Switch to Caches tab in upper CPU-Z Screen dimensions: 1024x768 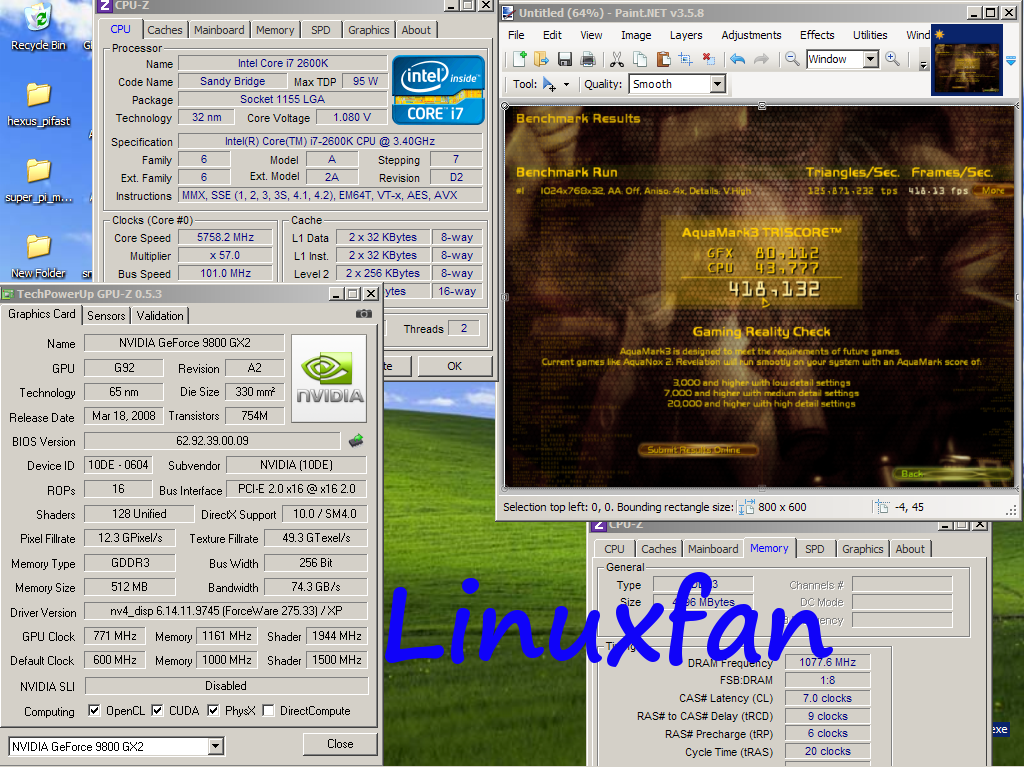(165, 30)
